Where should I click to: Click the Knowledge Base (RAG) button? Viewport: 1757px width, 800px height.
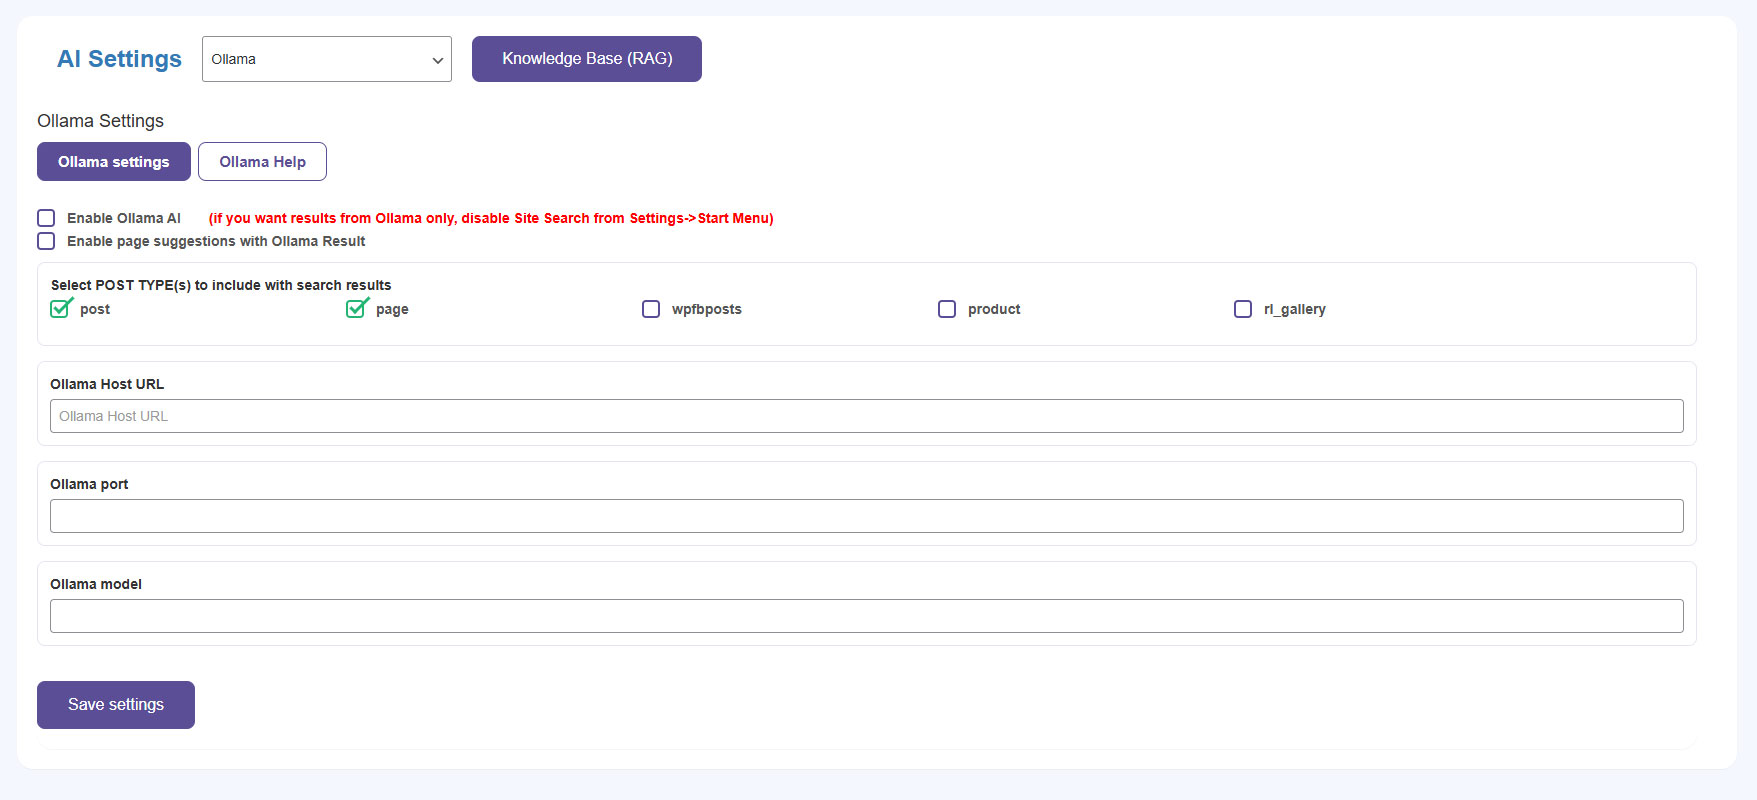click(586, 59)
